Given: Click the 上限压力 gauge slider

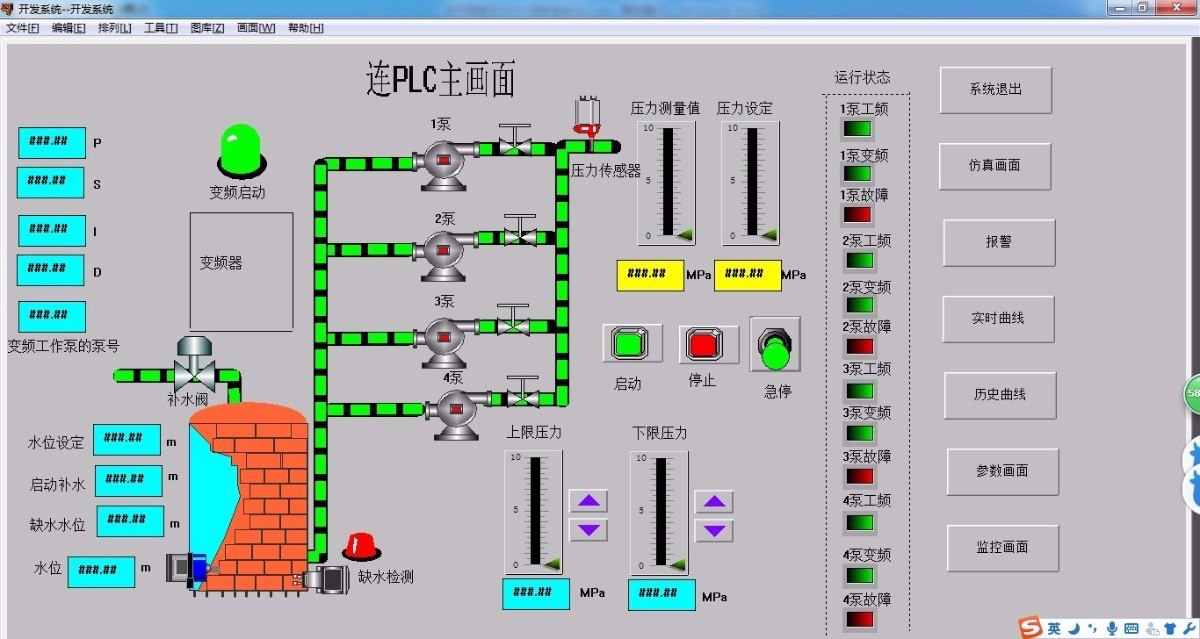Looking at the screenshot, I should pyautogui.click(x=534, y=512).
